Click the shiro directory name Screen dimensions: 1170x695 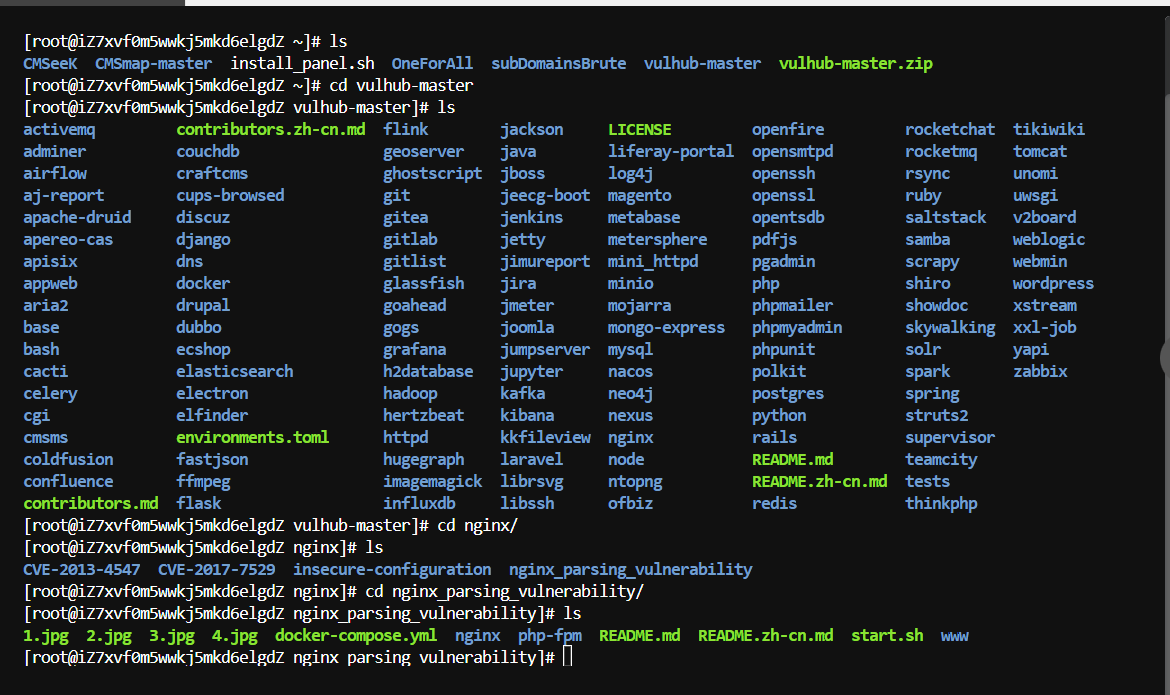[x=927, y=284]
